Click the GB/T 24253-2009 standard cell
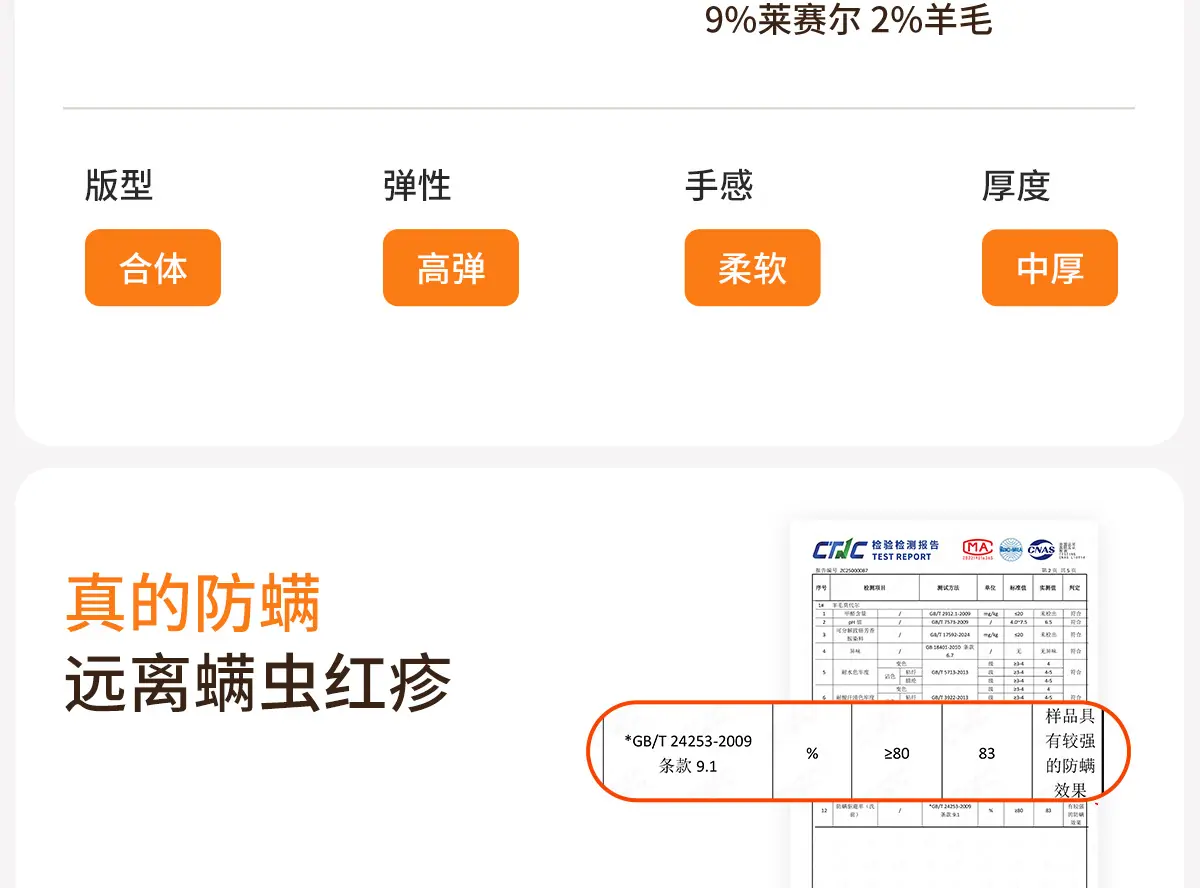The image size is (1200, 888). point(687,753)
